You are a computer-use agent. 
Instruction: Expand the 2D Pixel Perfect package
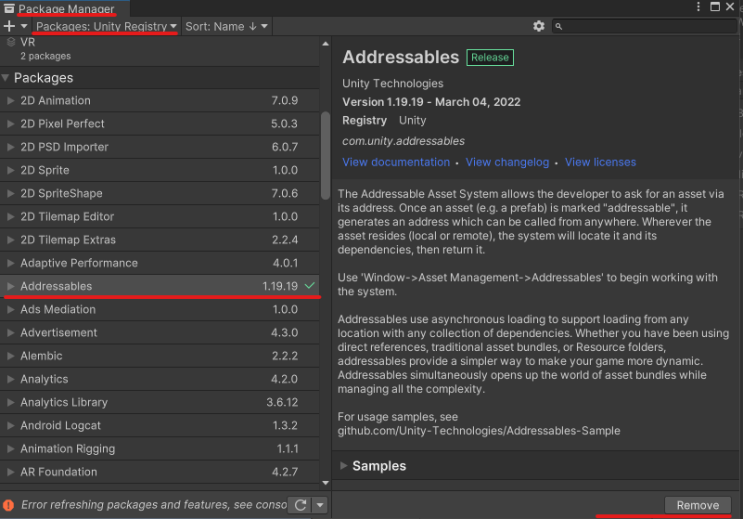[x=10, y=124]
